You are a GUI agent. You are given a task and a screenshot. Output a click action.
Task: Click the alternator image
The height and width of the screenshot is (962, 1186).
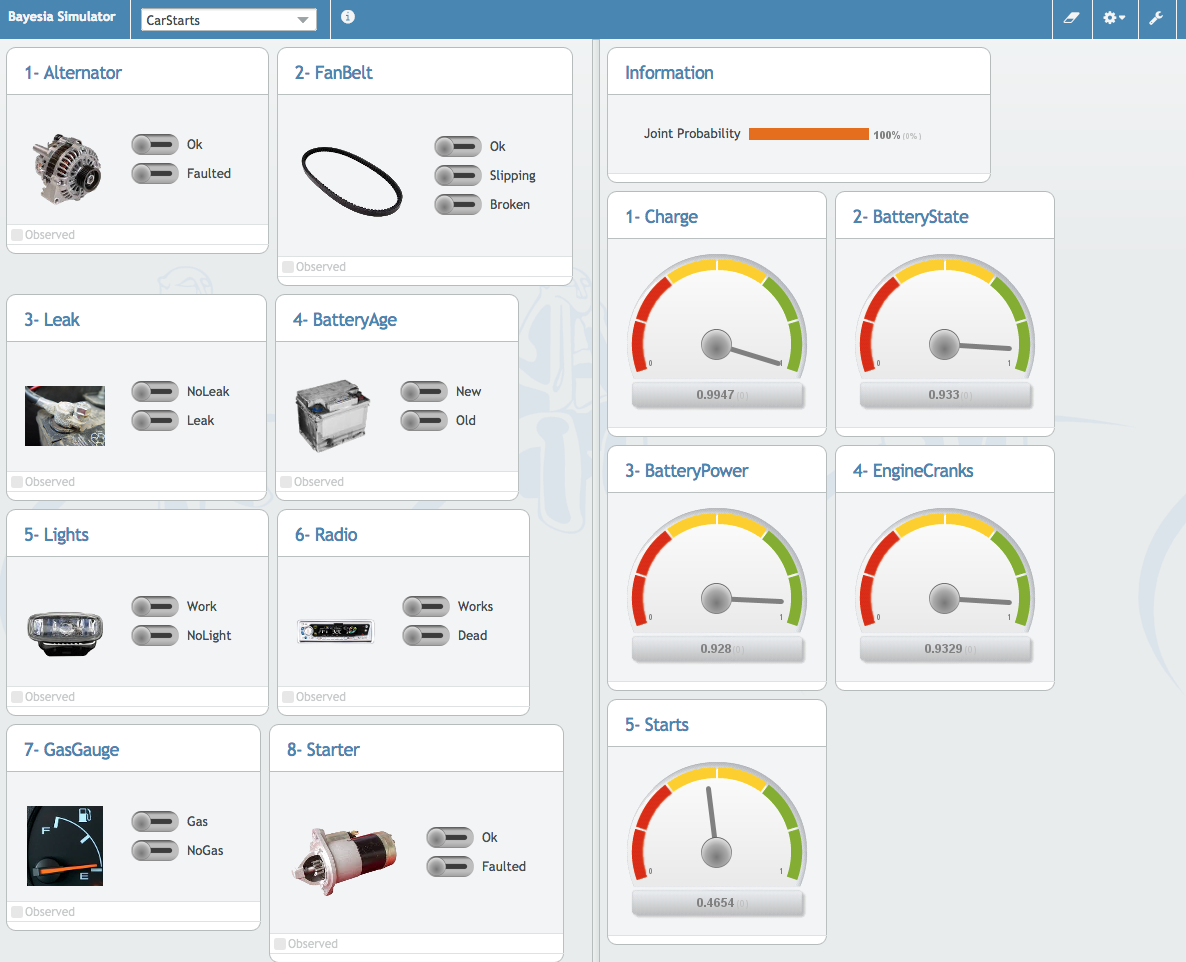tap(66, 168)
